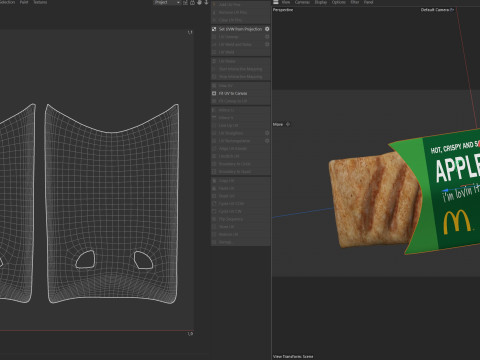Click the down-arrow icon right of Project dropdown

206,2
